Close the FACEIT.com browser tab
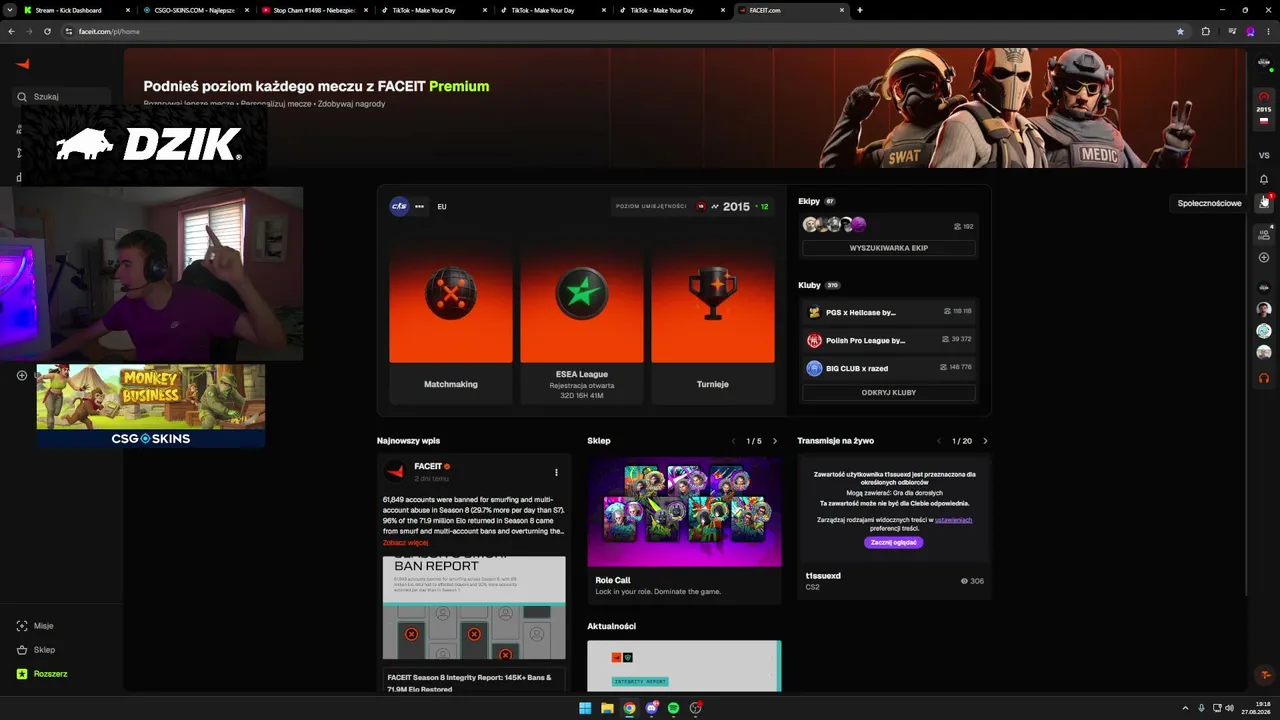The height and width of the screenshot is (720, 1280). click(x=843, y=10)
